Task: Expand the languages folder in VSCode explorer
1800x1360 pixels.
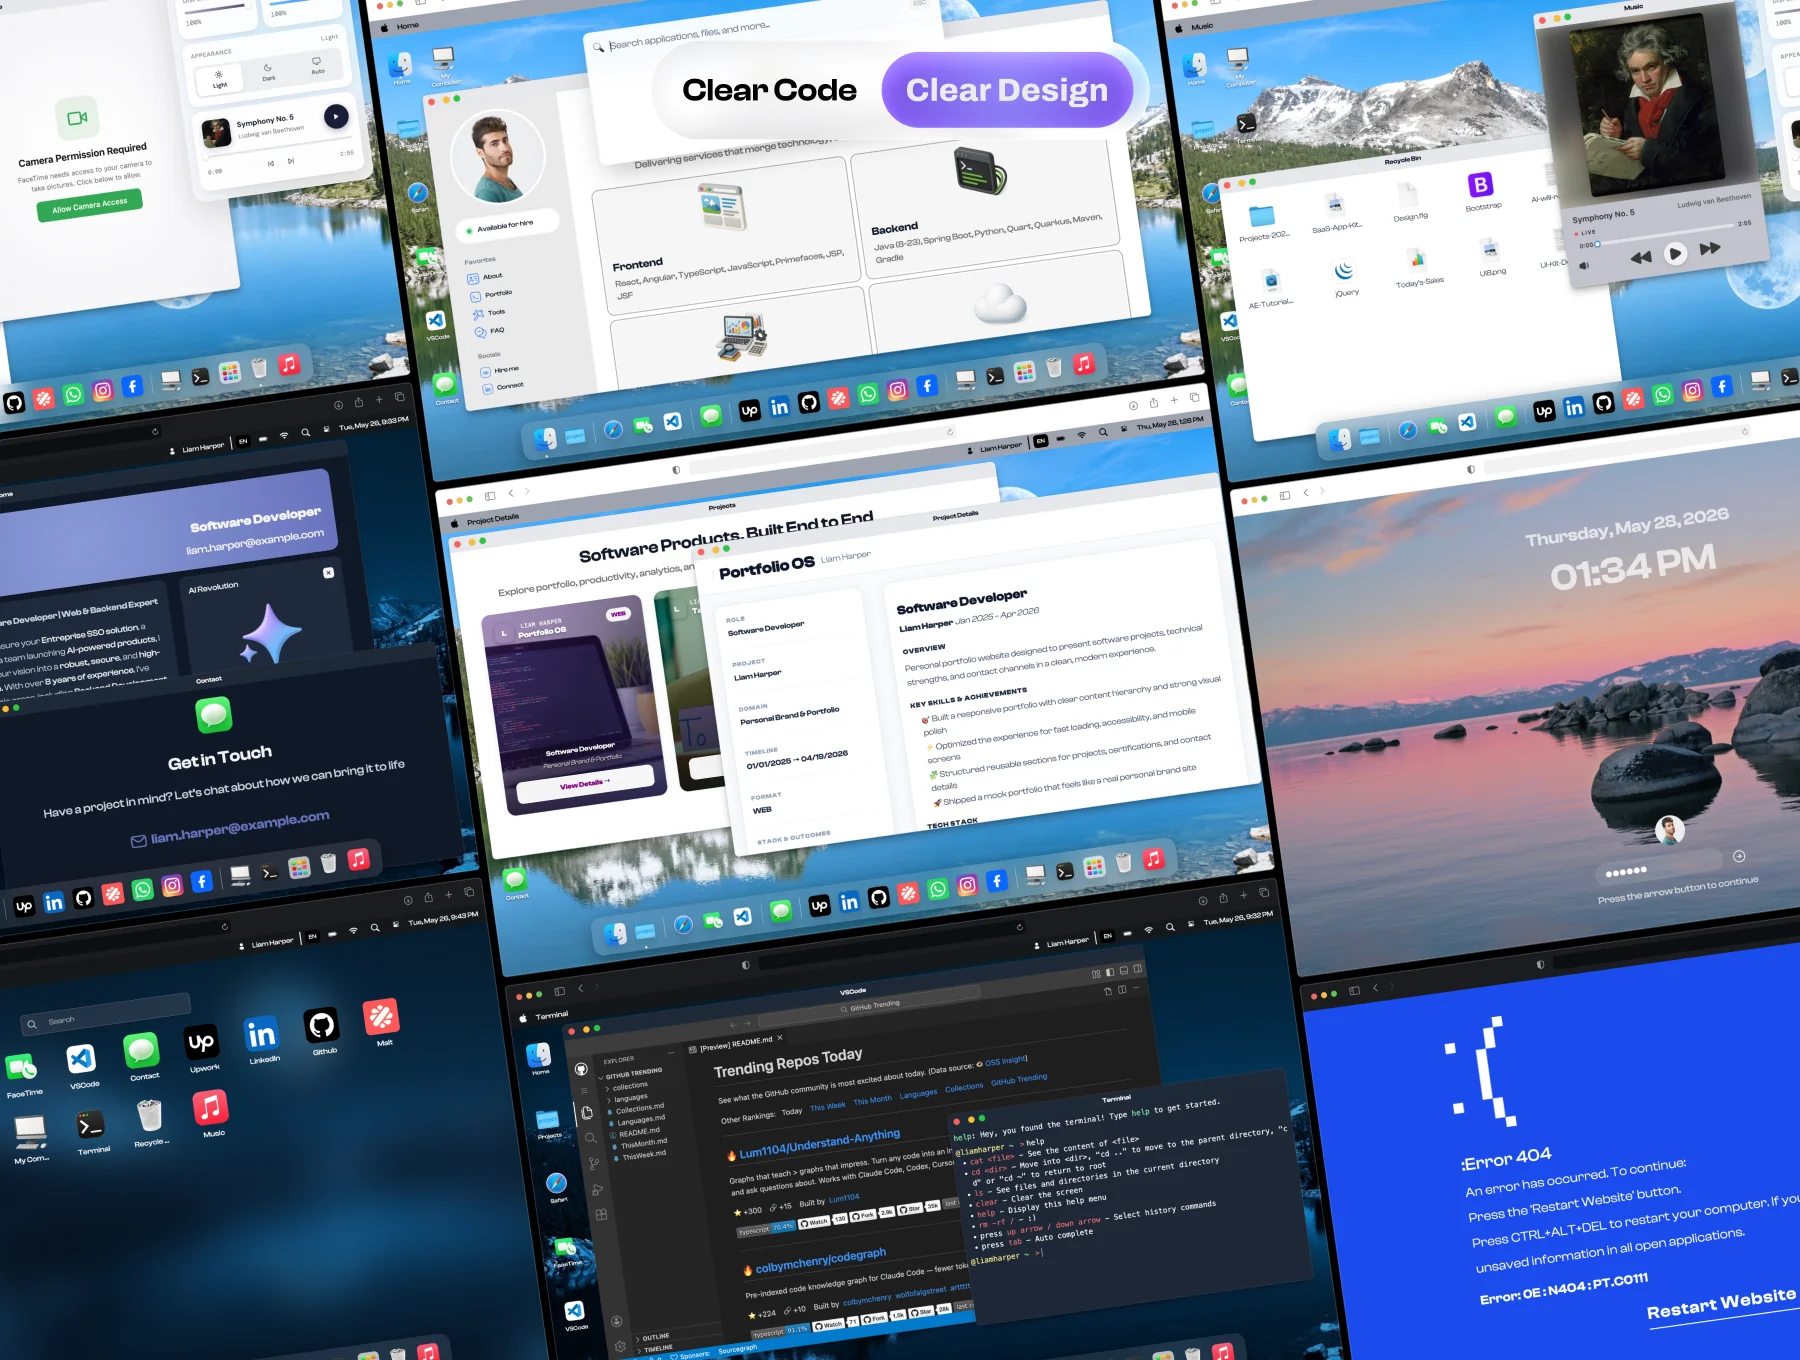Action: [x=628, y=1098]
